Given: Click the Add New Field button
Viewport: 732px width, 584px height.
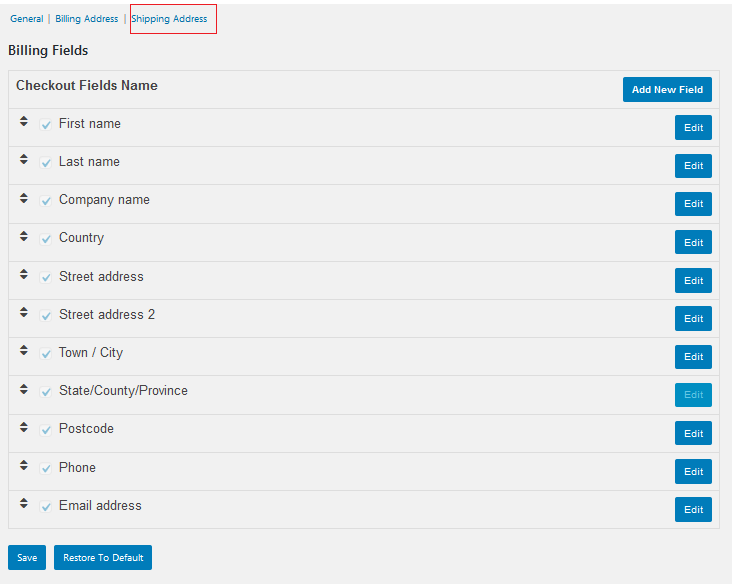Looking at the screenshot, I should [667, 89].
